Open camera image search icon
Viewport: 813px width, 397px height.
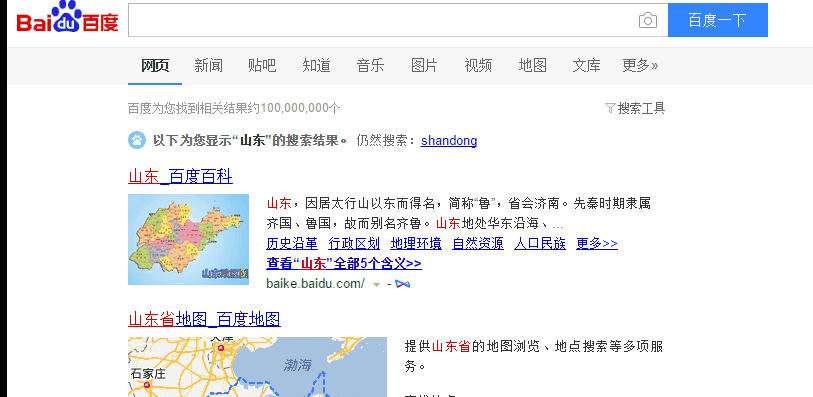pos(648,21)
